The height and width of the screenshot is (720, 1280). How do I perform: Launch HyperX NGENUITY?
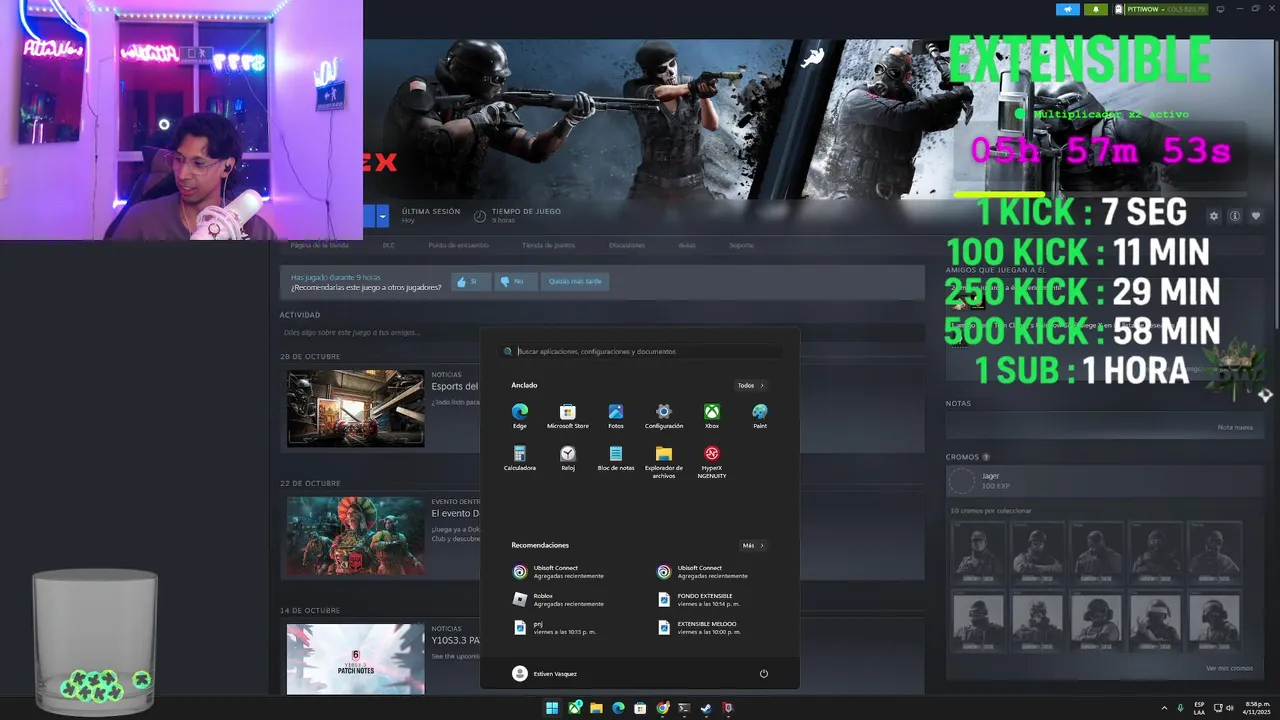coord(712,462)
